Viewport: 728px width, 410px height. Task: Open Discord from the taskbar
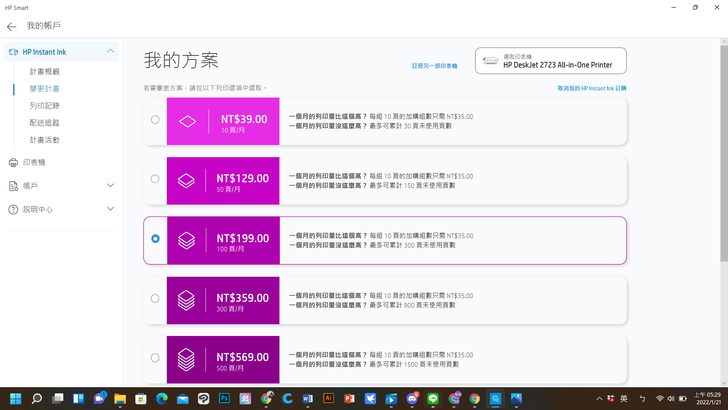412,398
